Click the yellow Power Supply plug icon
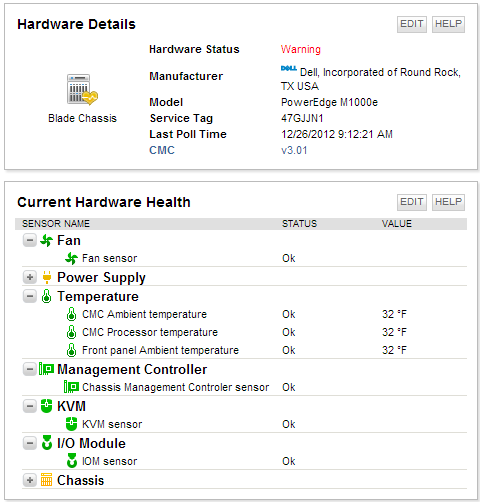Screen dimensions: 480x502 point(47,277)
